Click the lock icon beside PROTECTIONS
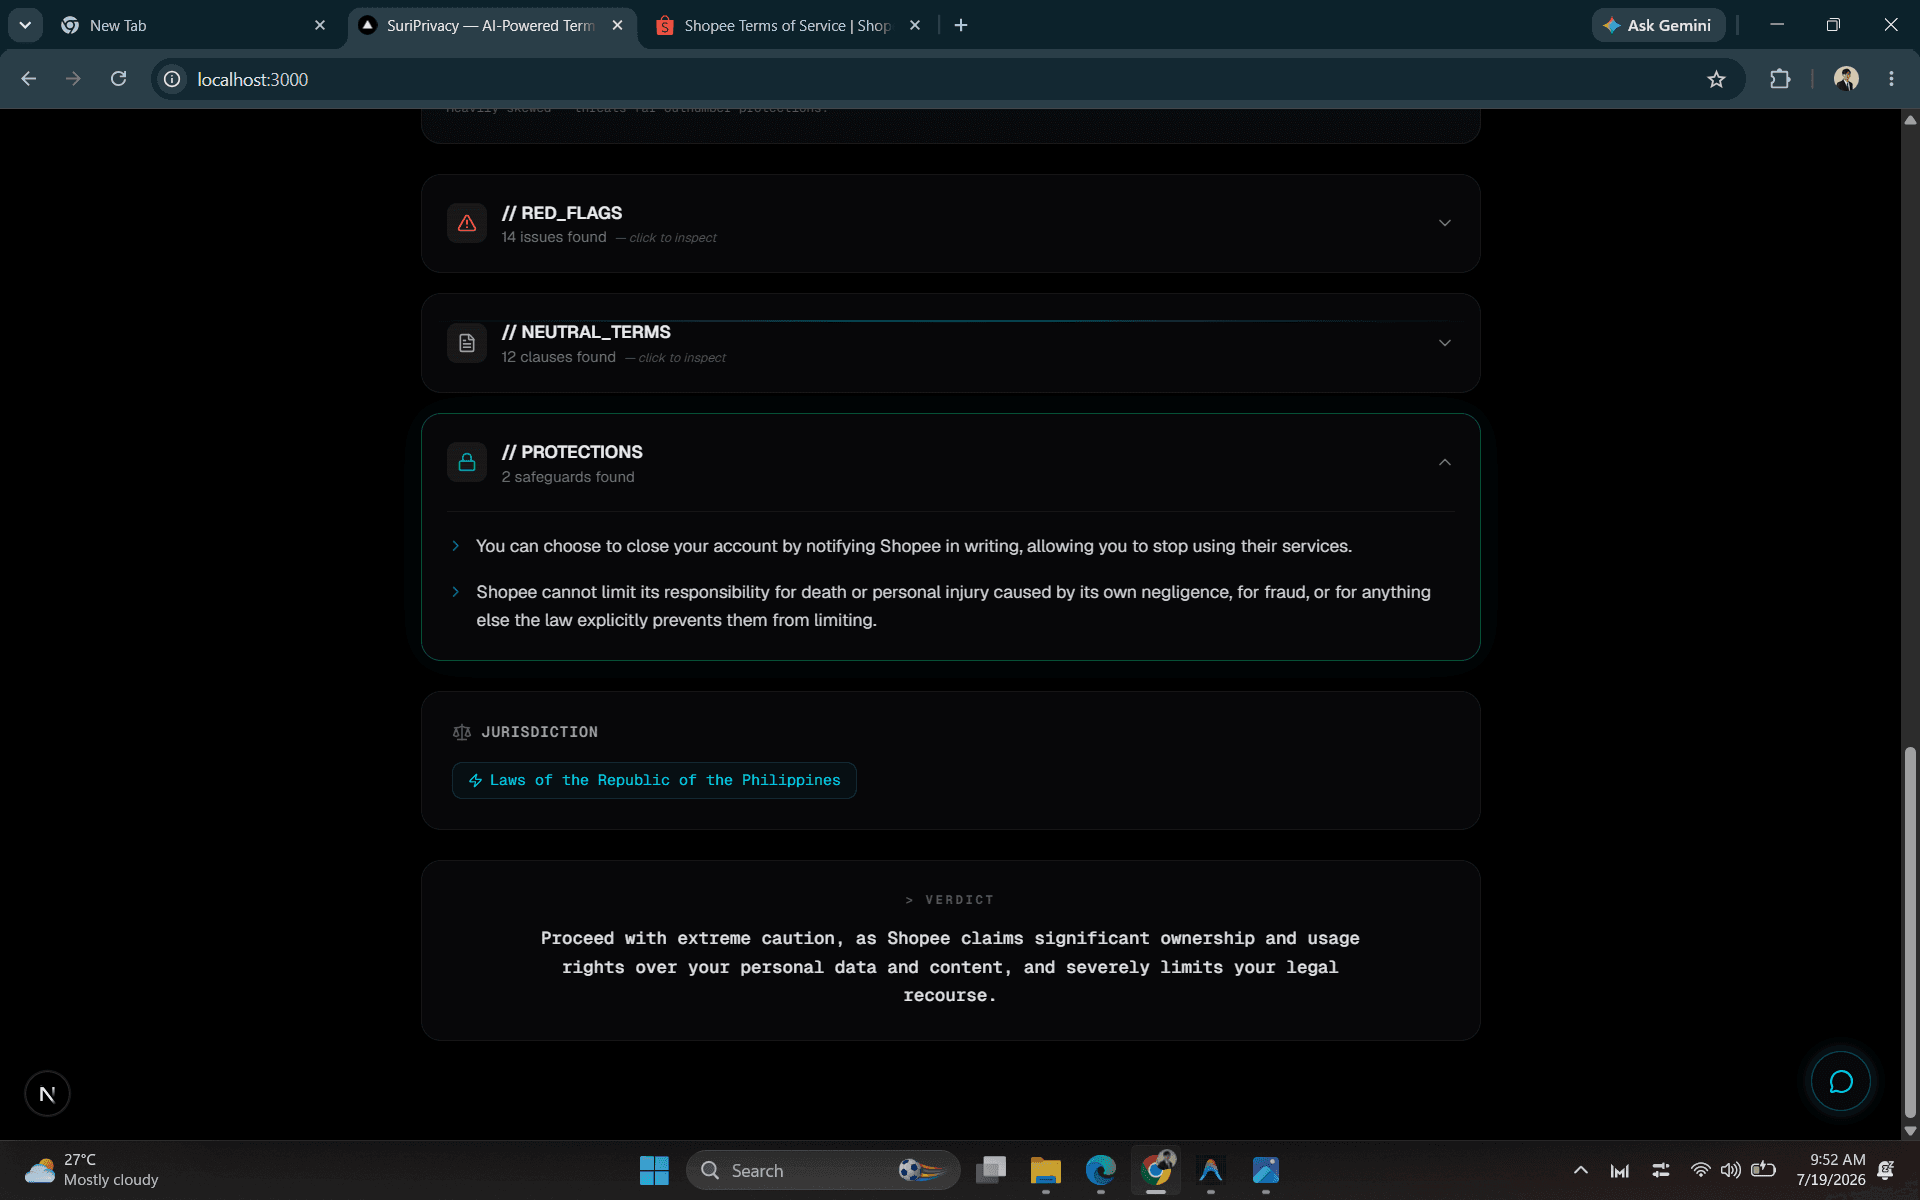 [467, 462]
